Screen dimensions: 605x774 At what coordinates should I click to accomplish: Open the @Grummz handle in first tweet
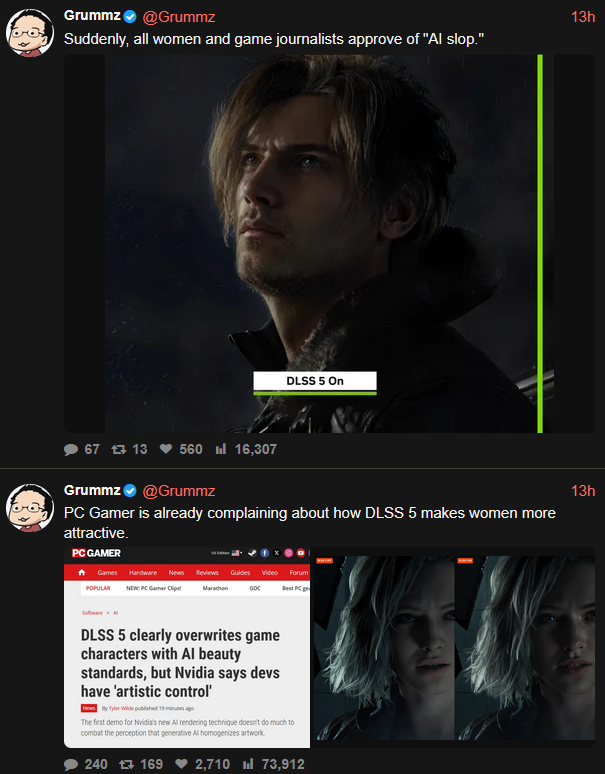point(179,17)
